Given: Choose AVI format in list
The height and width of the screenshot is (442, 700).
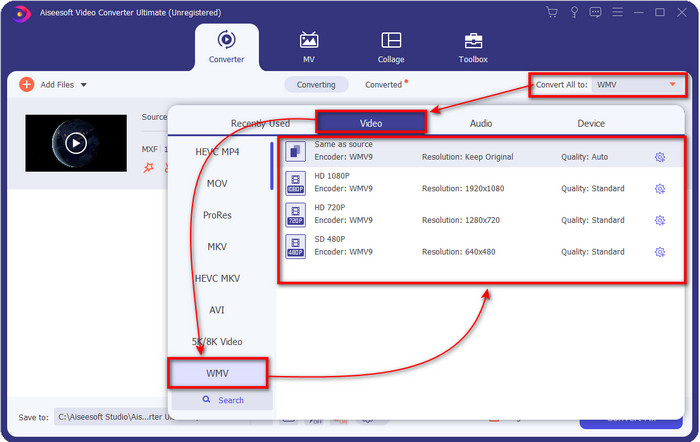Looking at the screenshot, I should pyautogui.click(x=217, y=310).
